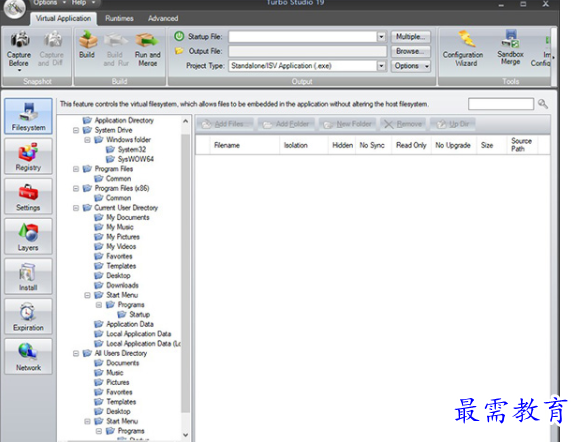This screenshot has width=576, height=442.
Task: Click the No Upgrade column header
Action: (x=453, y=145)
